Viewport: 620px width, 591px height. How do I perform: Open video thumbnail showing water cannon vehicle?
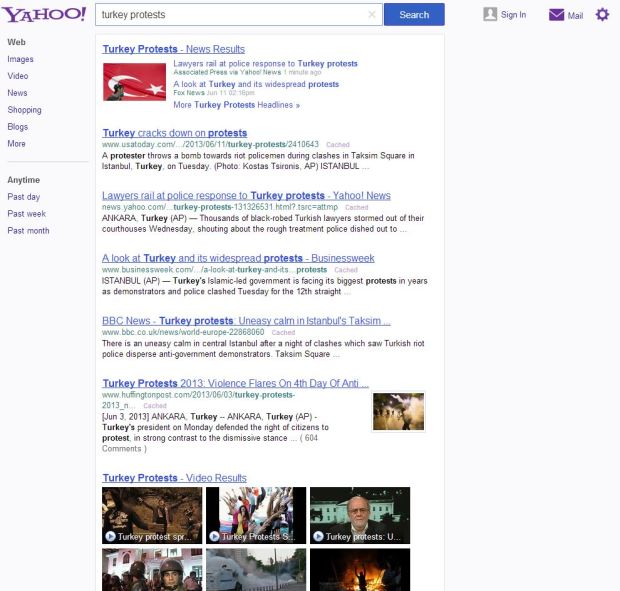[256, 569]
